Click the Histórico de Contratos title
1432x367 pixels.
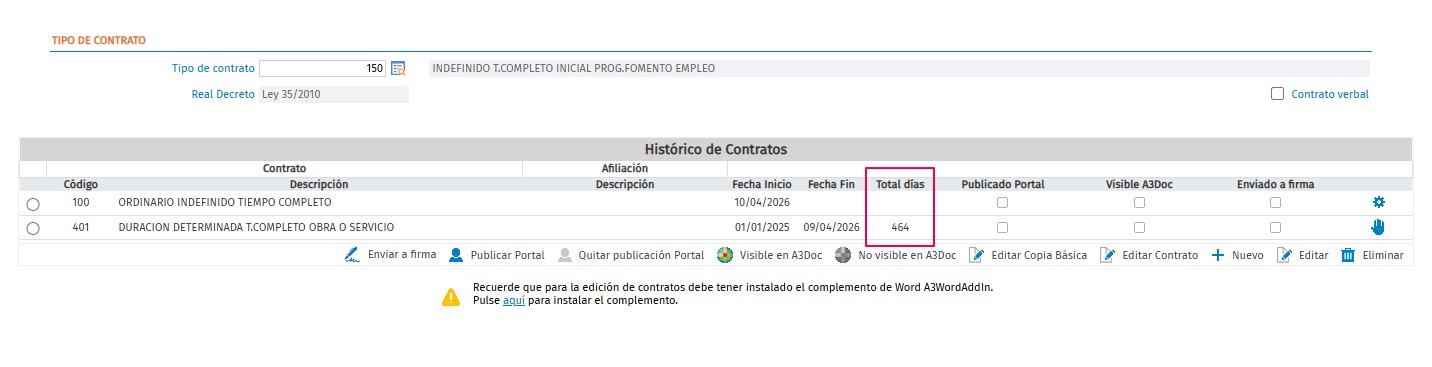[715, 149]
